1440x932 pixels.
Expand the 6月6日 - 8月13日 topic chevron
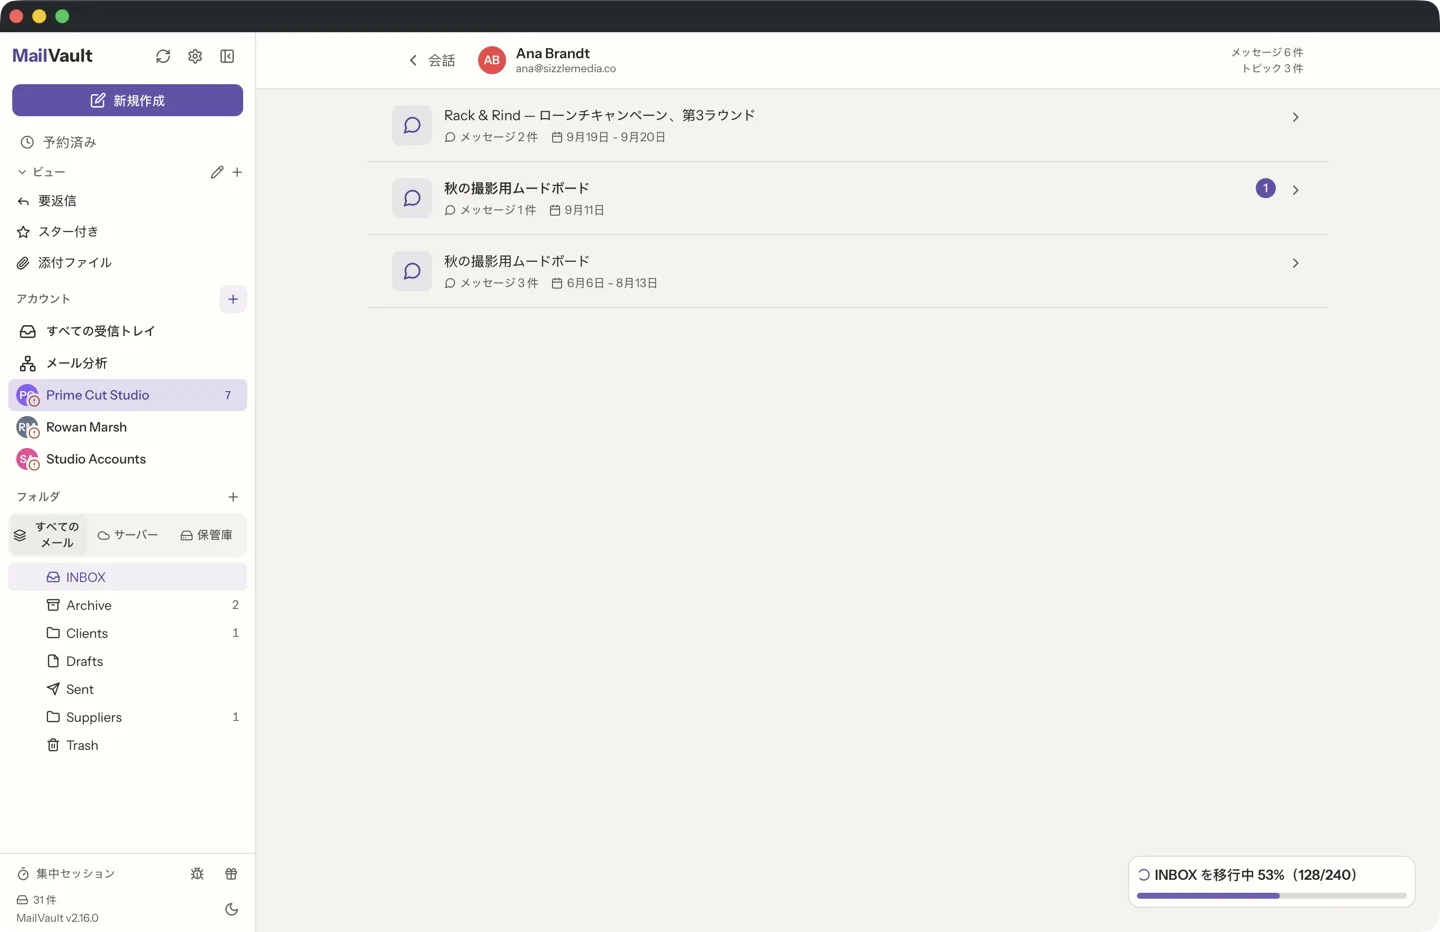tap(1295, 263)
